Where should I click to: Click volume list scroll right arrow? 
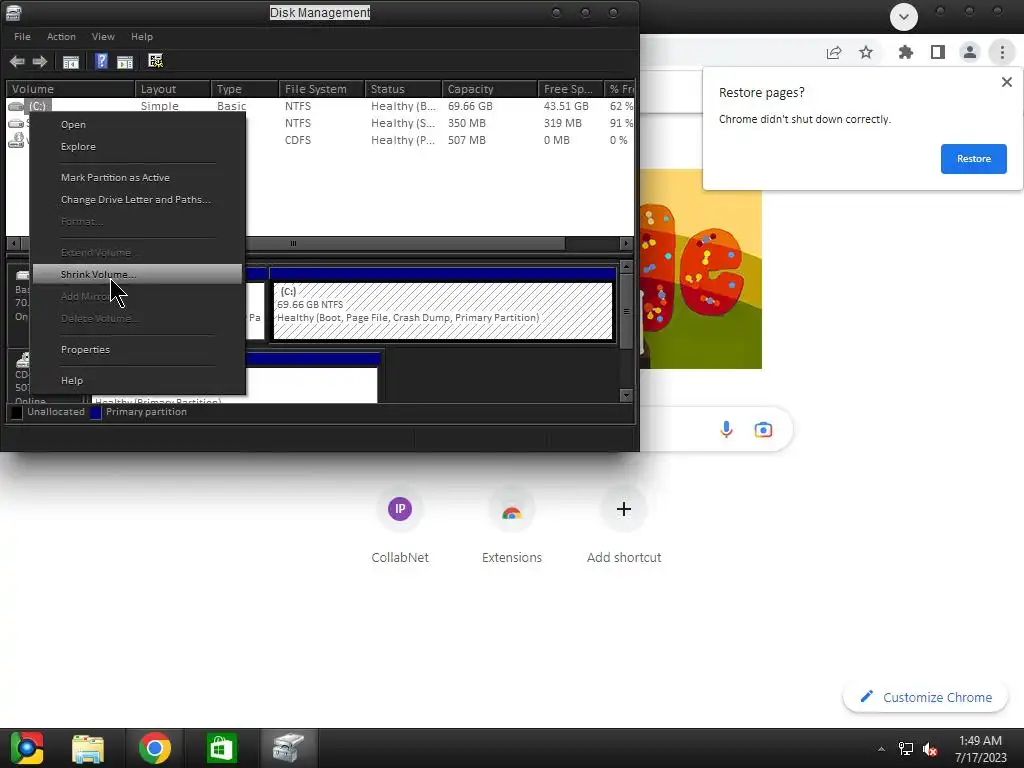click(626, 244)
